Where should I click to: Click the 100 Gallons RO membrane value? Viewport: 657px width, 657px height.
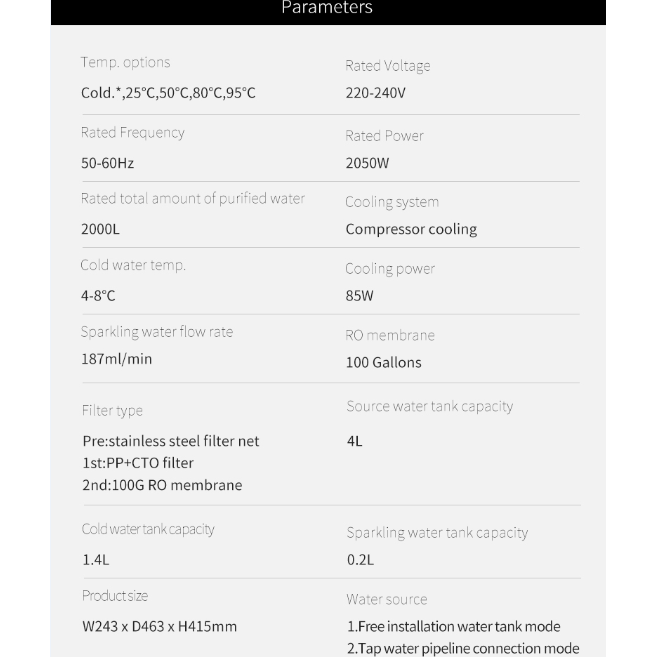383,362
